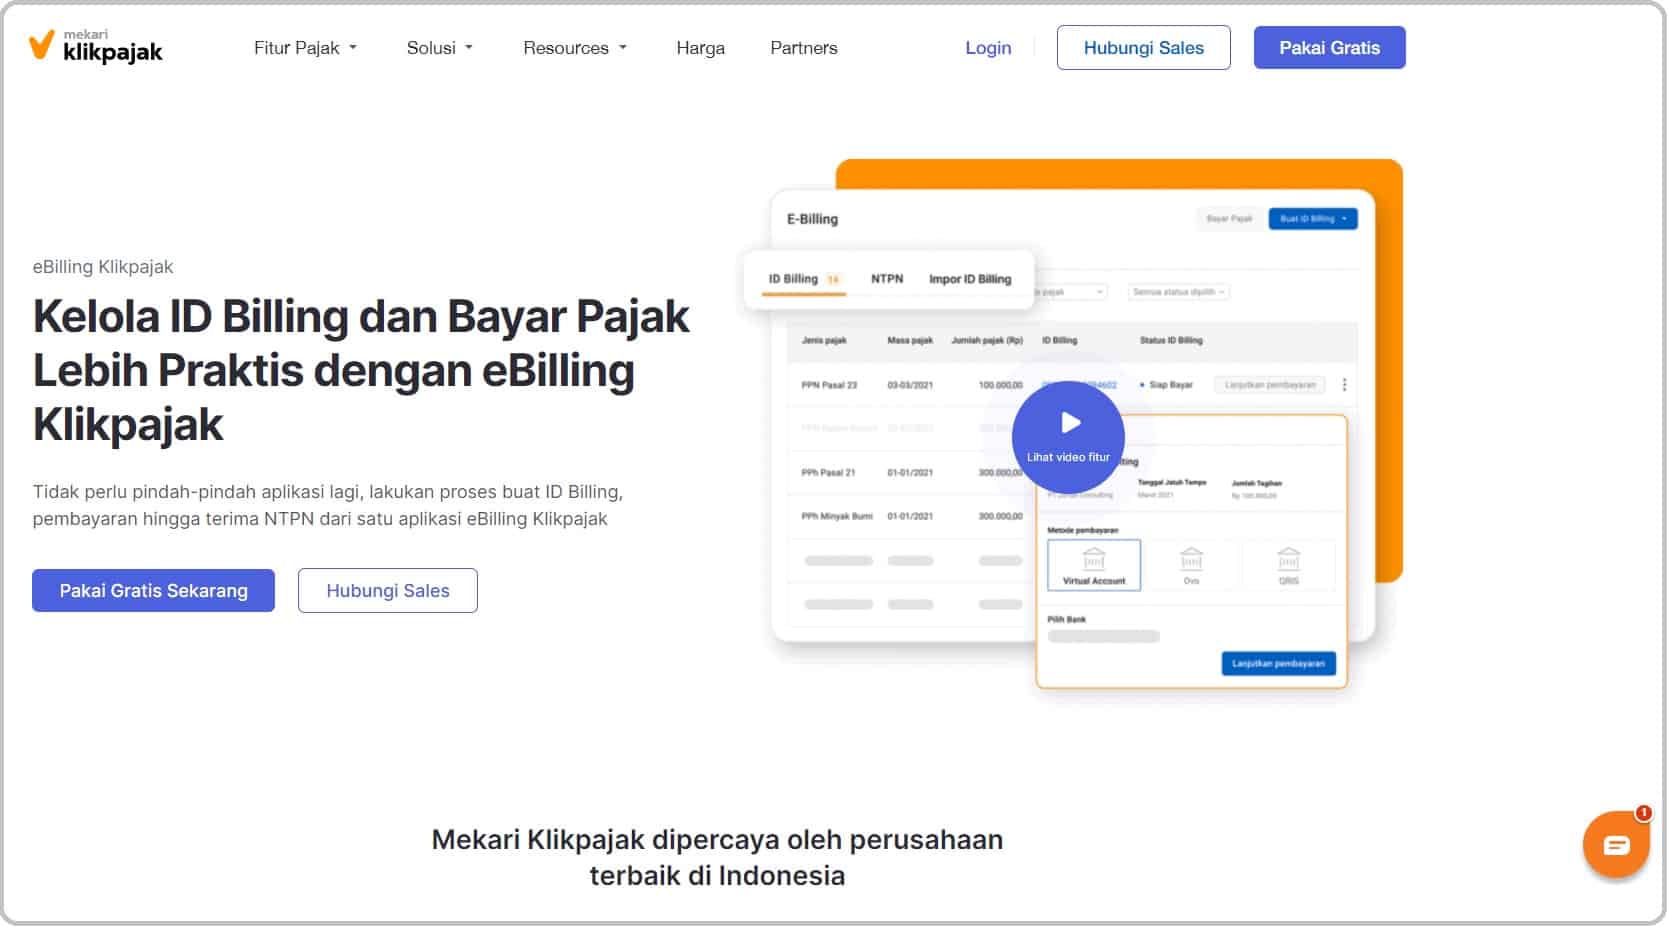Select the NTPN tab in preview

click(887, 279)
